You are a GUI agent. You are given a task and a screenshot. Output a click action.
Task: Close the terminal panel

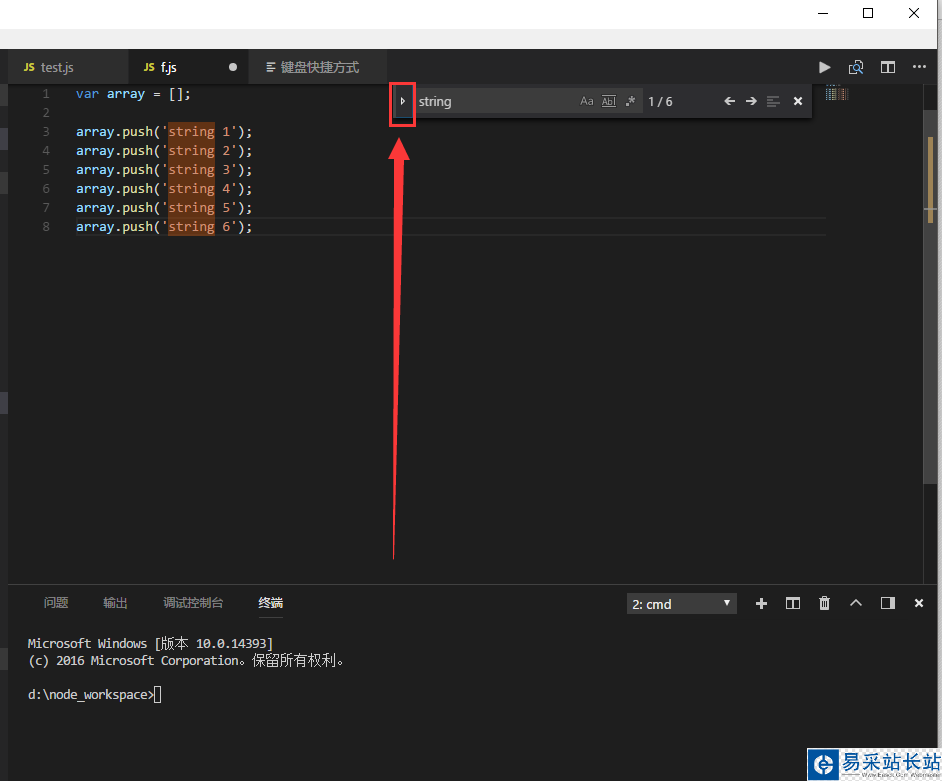tap(919, 603)
